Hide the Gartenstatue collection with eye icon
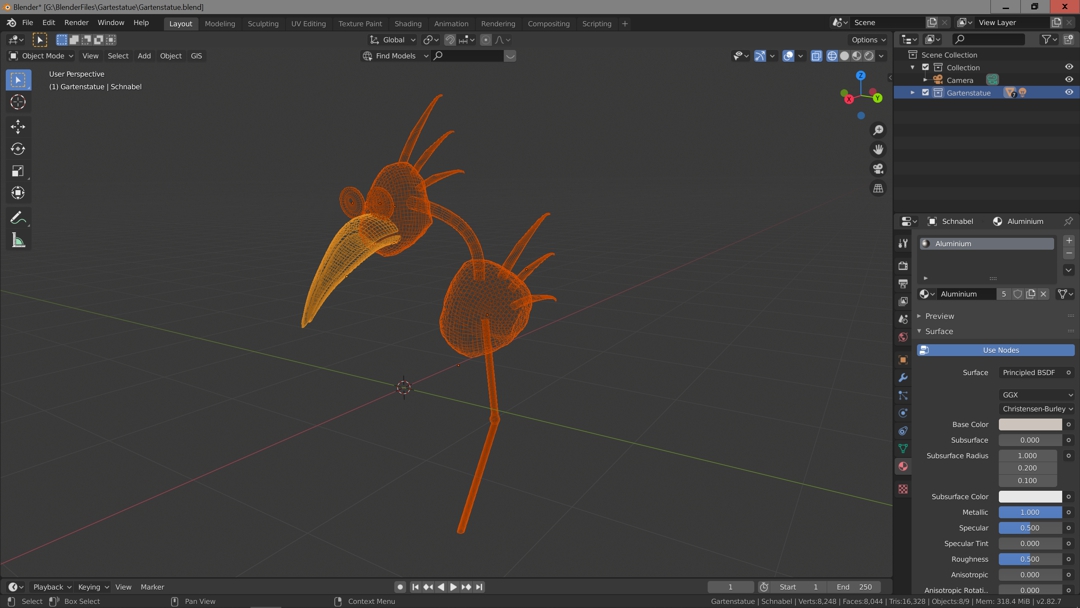The image size is (1080, 608). (1069, 93)
